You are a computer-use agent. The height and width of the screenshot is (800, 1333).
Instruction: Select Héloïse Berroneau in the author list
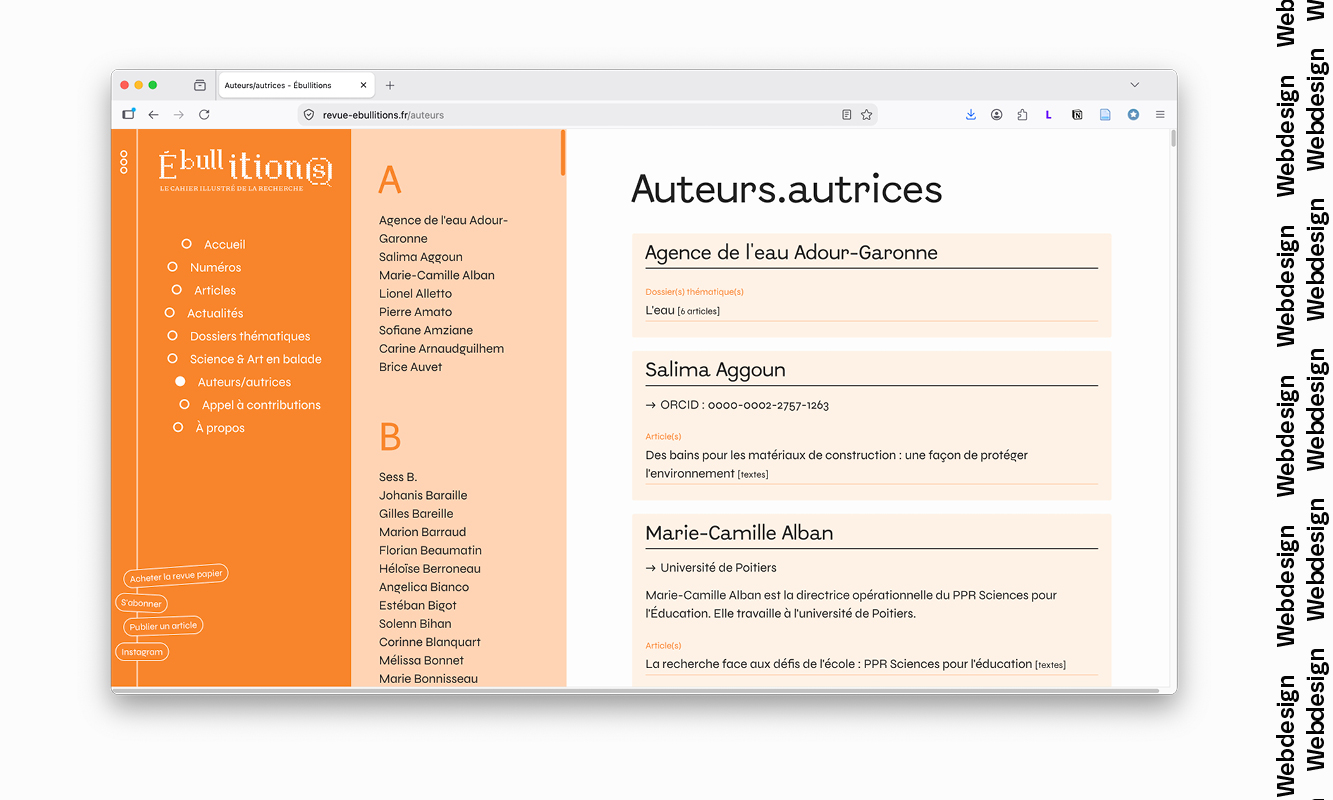[x=430, y=569]
